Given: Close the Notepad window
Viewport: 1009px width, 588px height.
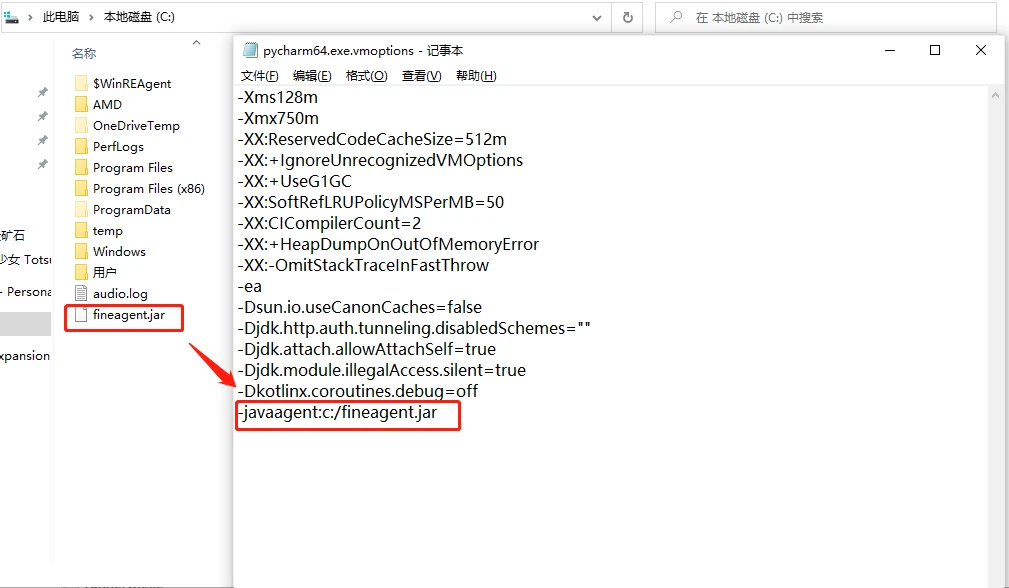Looking at the screenshot, I should coord(981,50).
